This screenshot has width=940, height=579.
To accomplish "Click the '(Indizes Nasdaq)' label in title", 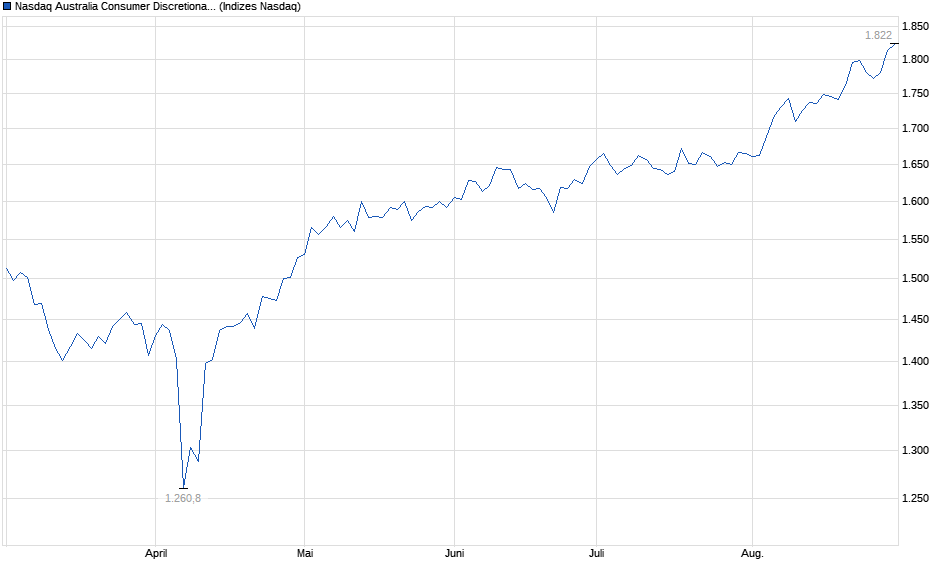I will click(260, 7).
